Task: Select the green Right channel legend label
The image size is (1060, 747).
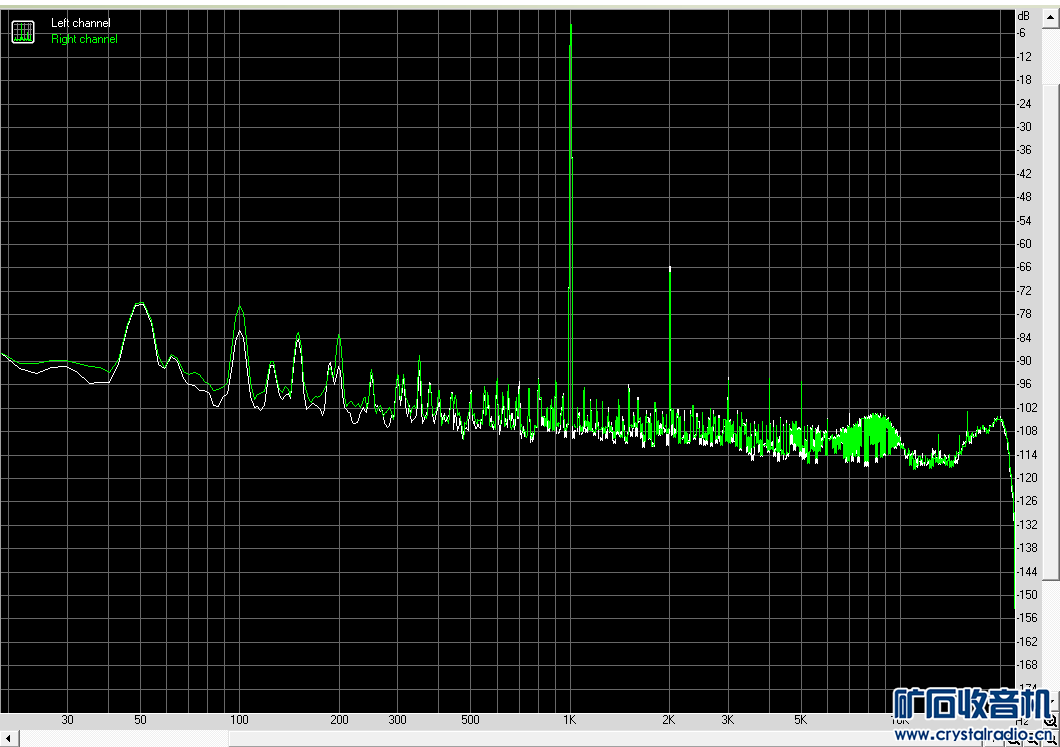Action: pyautogui.click(x=85, y=39)
